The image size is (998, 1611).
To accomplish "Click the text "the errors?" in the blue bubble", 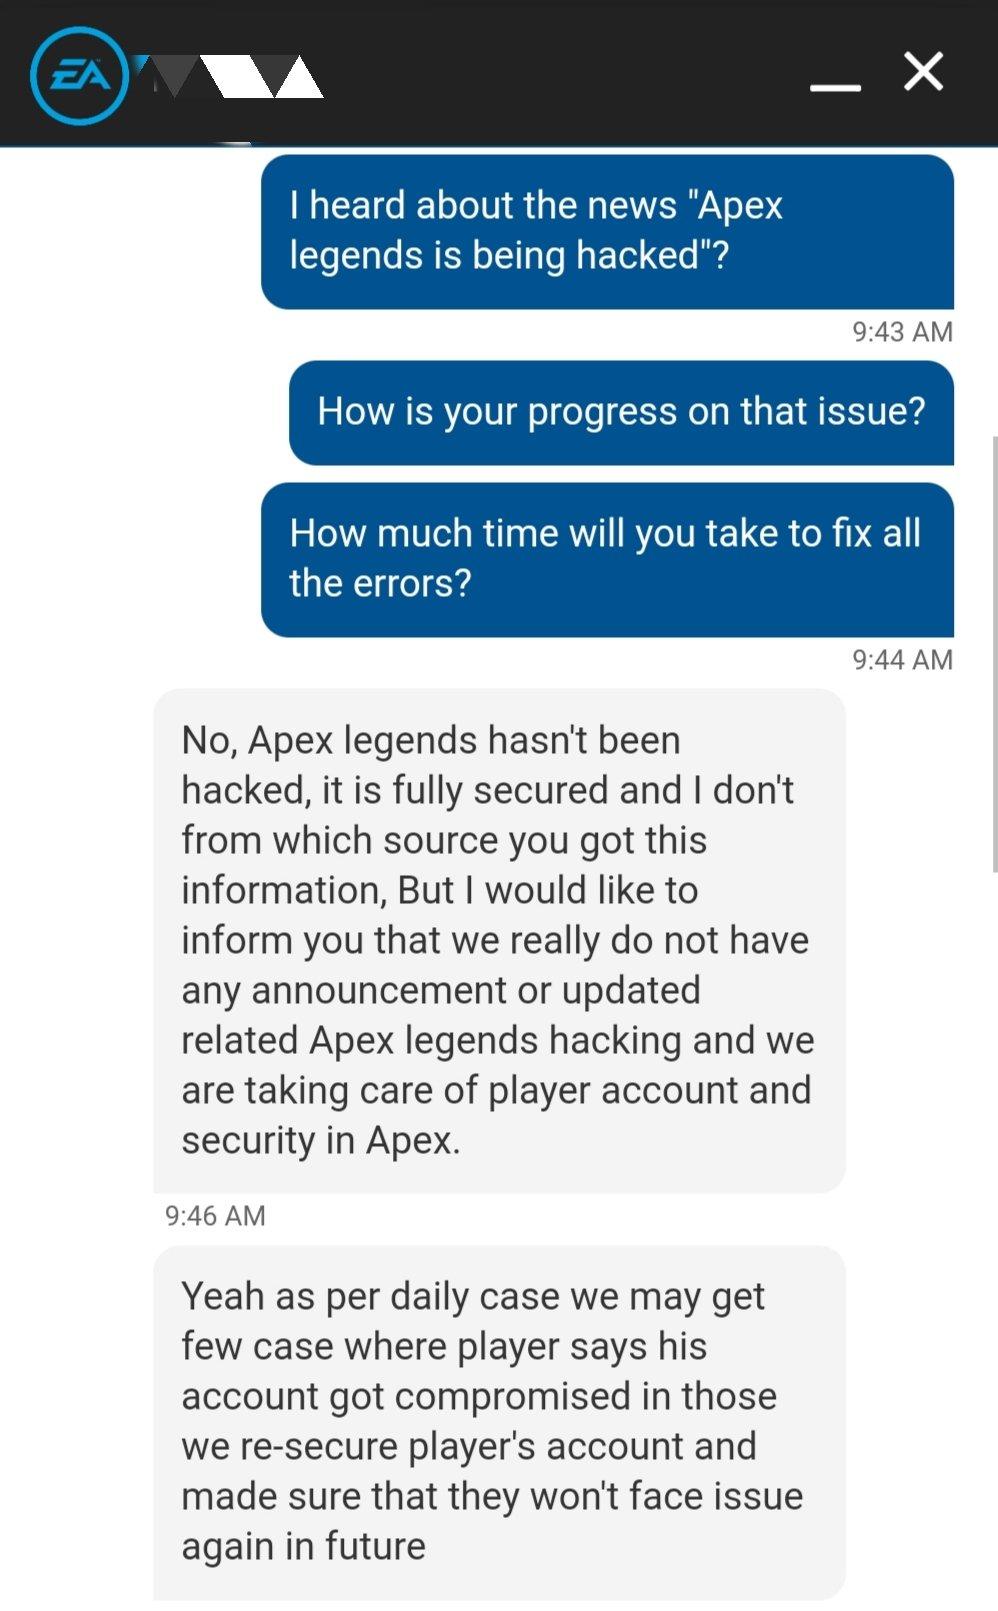I will coord(380,584).
